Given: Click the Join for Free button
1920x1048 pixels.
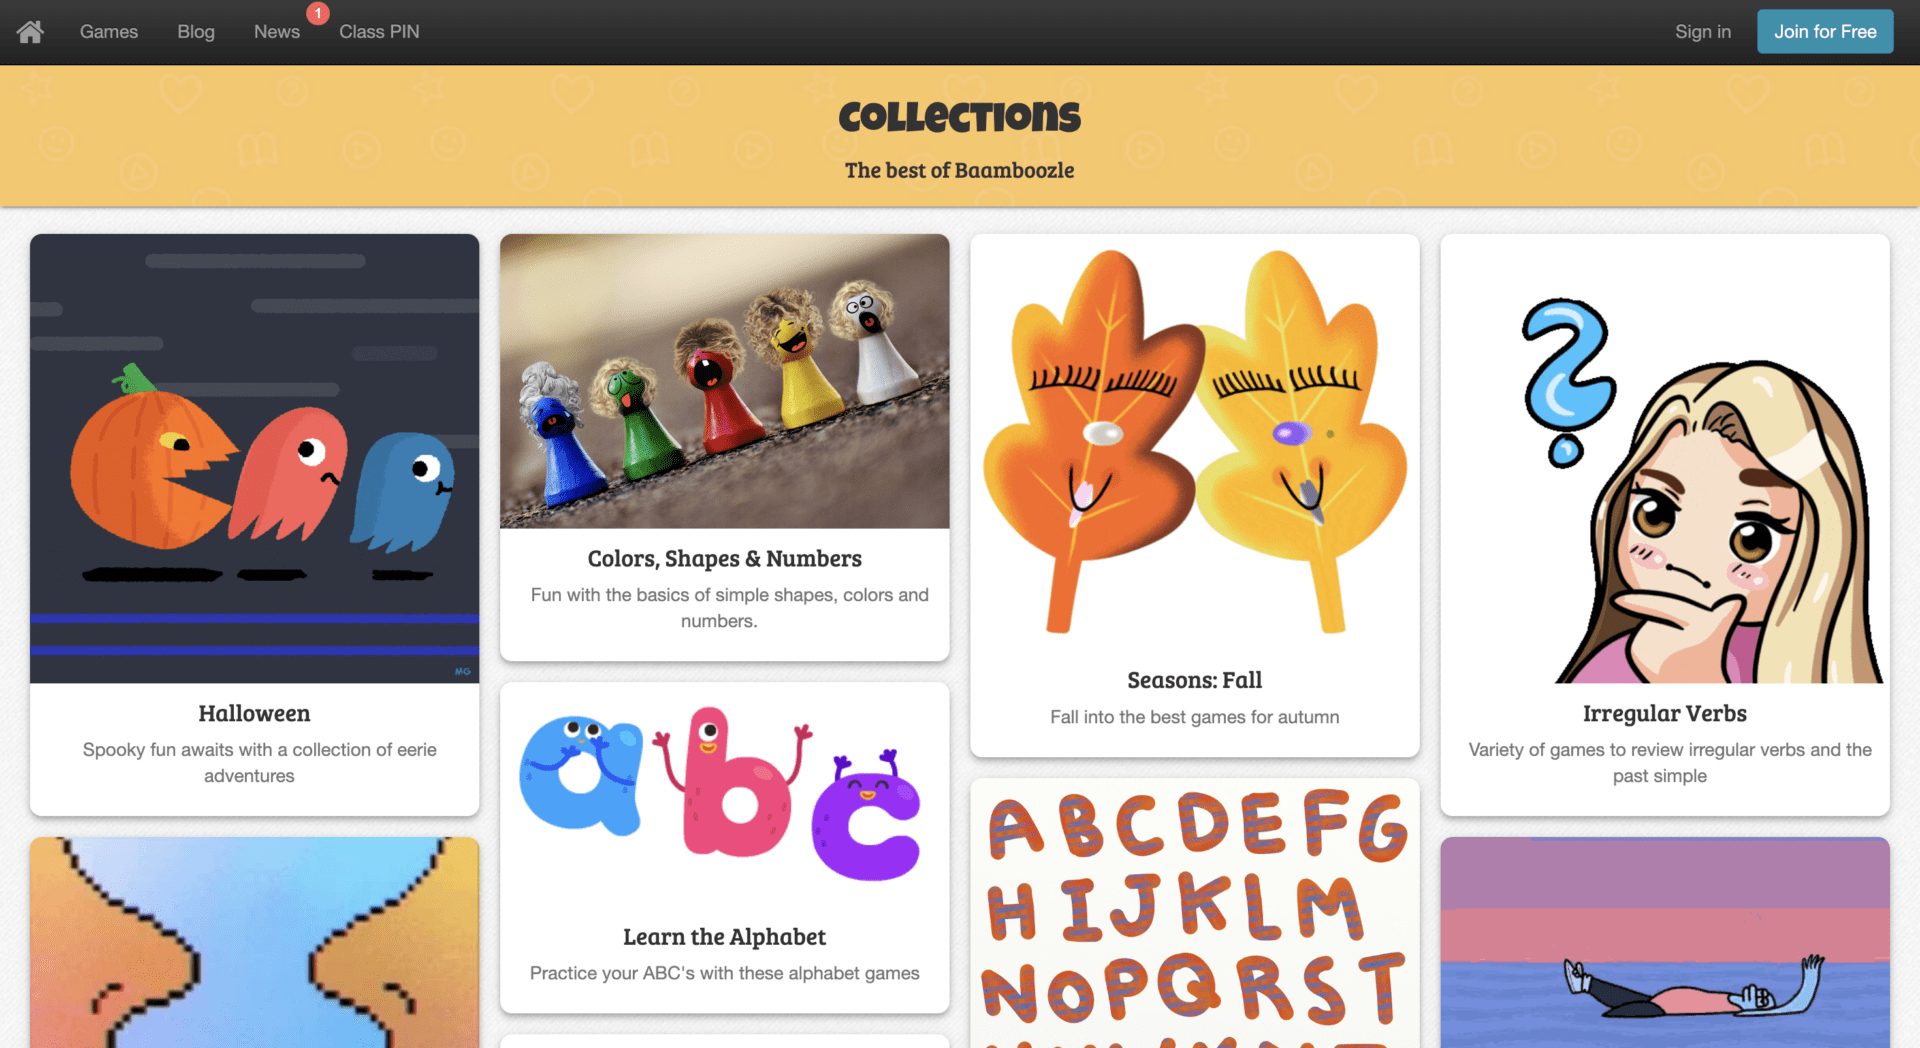Looking at the screenshot, I should [1825, 32].
